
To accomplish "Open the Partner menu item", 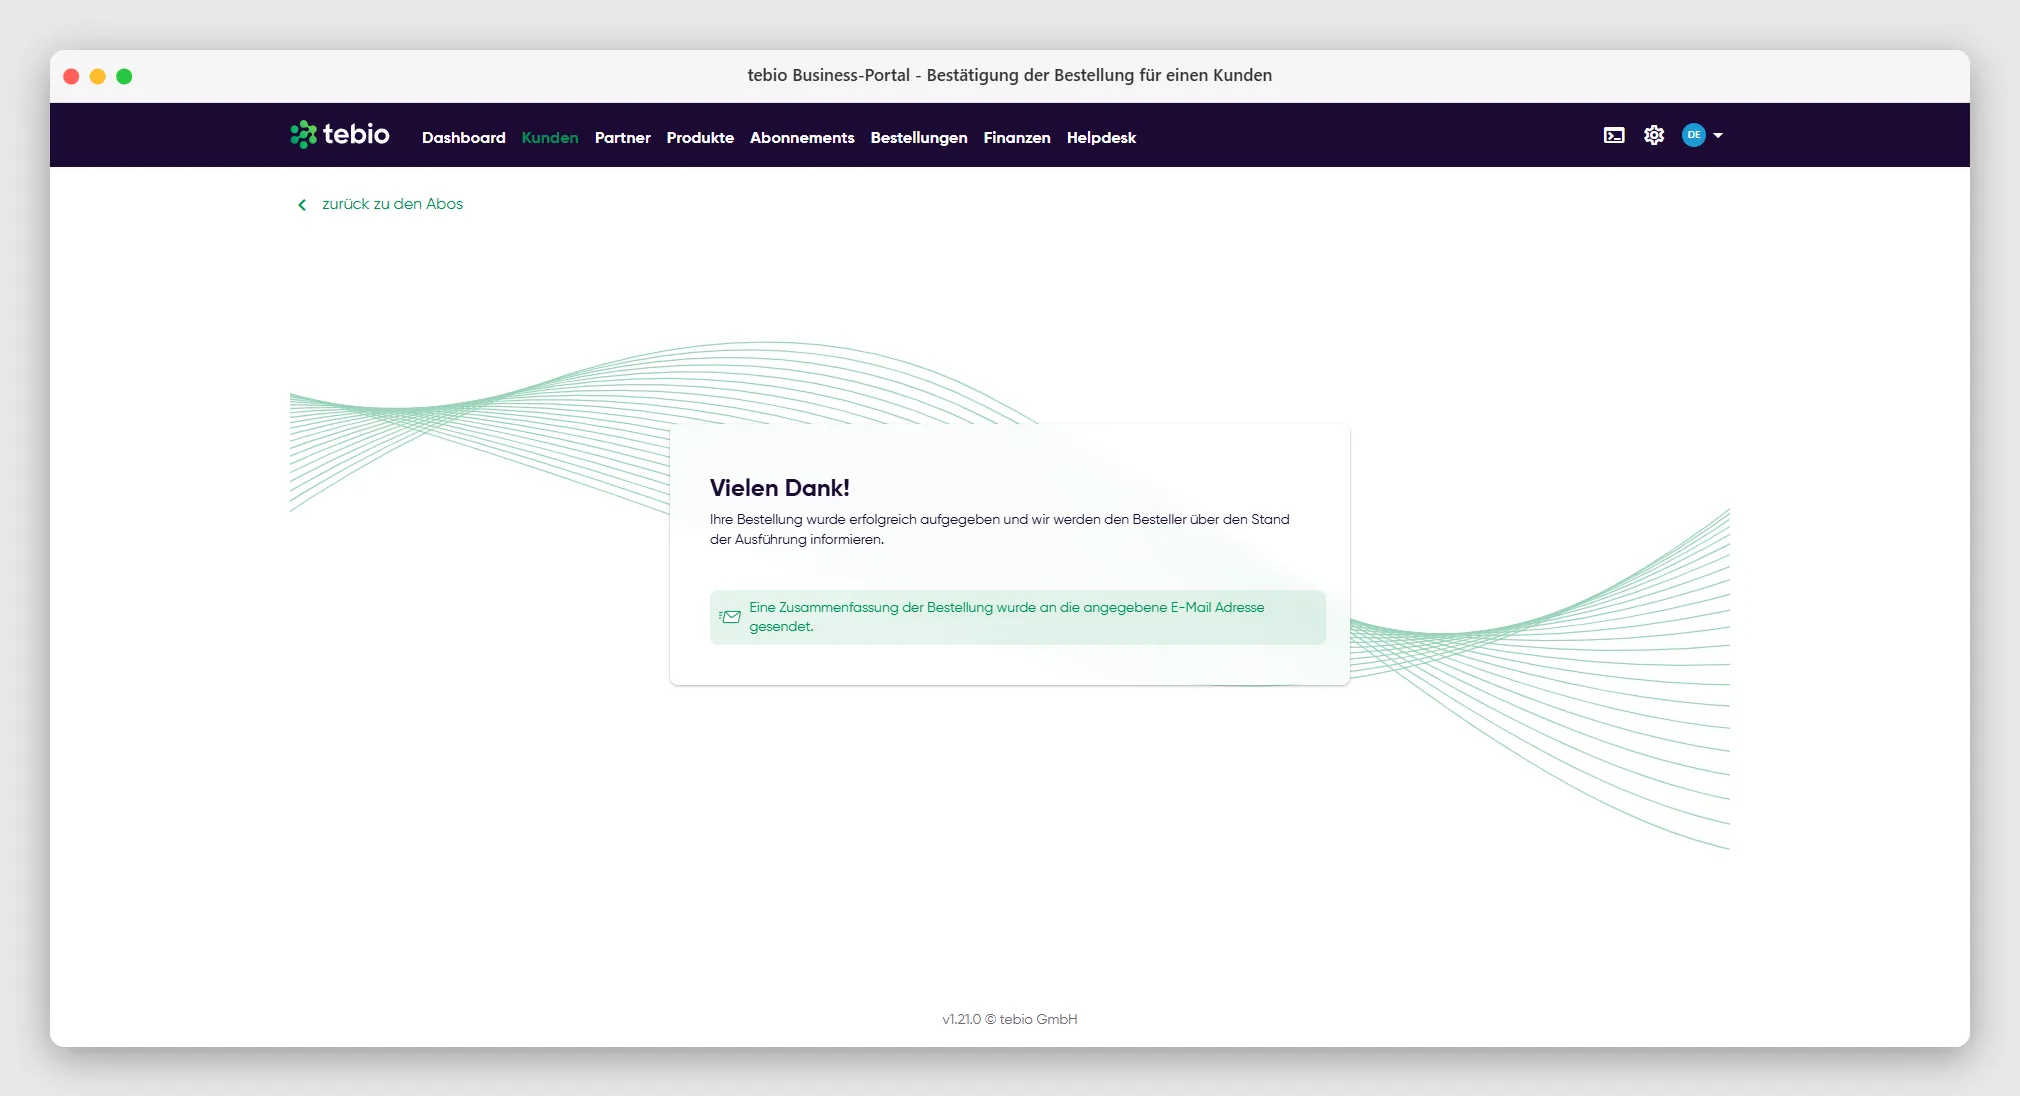I will [x=622, y=138].
